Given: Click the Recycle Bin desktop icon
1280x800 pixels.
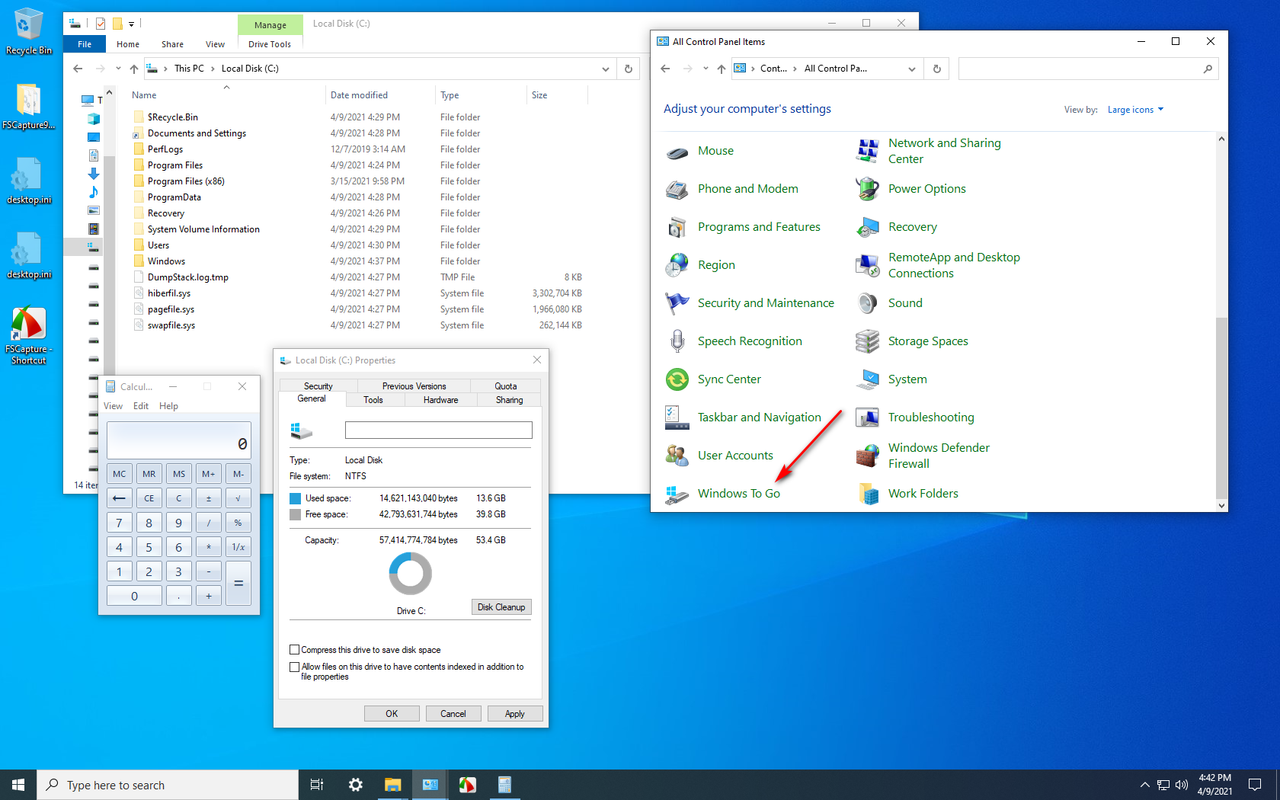Looking at the screenshot, I should (29, 31).
